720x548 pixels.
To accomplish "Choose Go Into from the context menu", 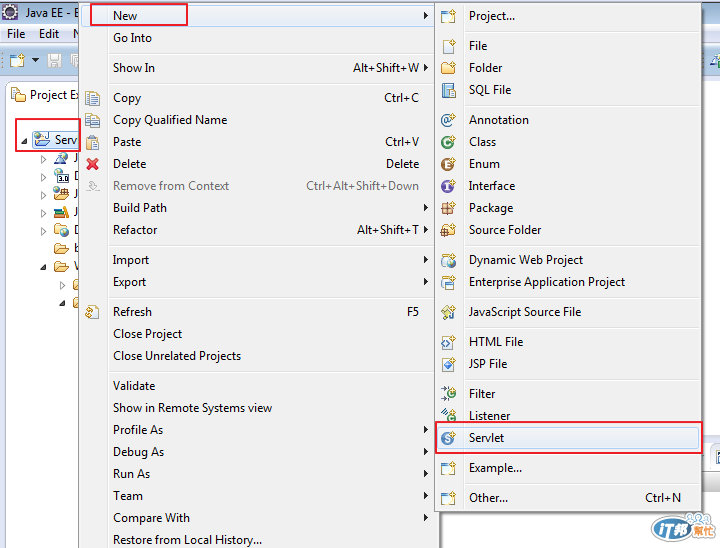I will click(x=257, y=38).
